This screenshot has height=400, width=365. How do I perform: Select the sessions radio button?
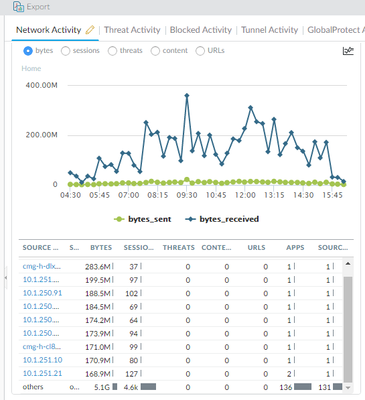pyautogui.click(x=66, y=51)
